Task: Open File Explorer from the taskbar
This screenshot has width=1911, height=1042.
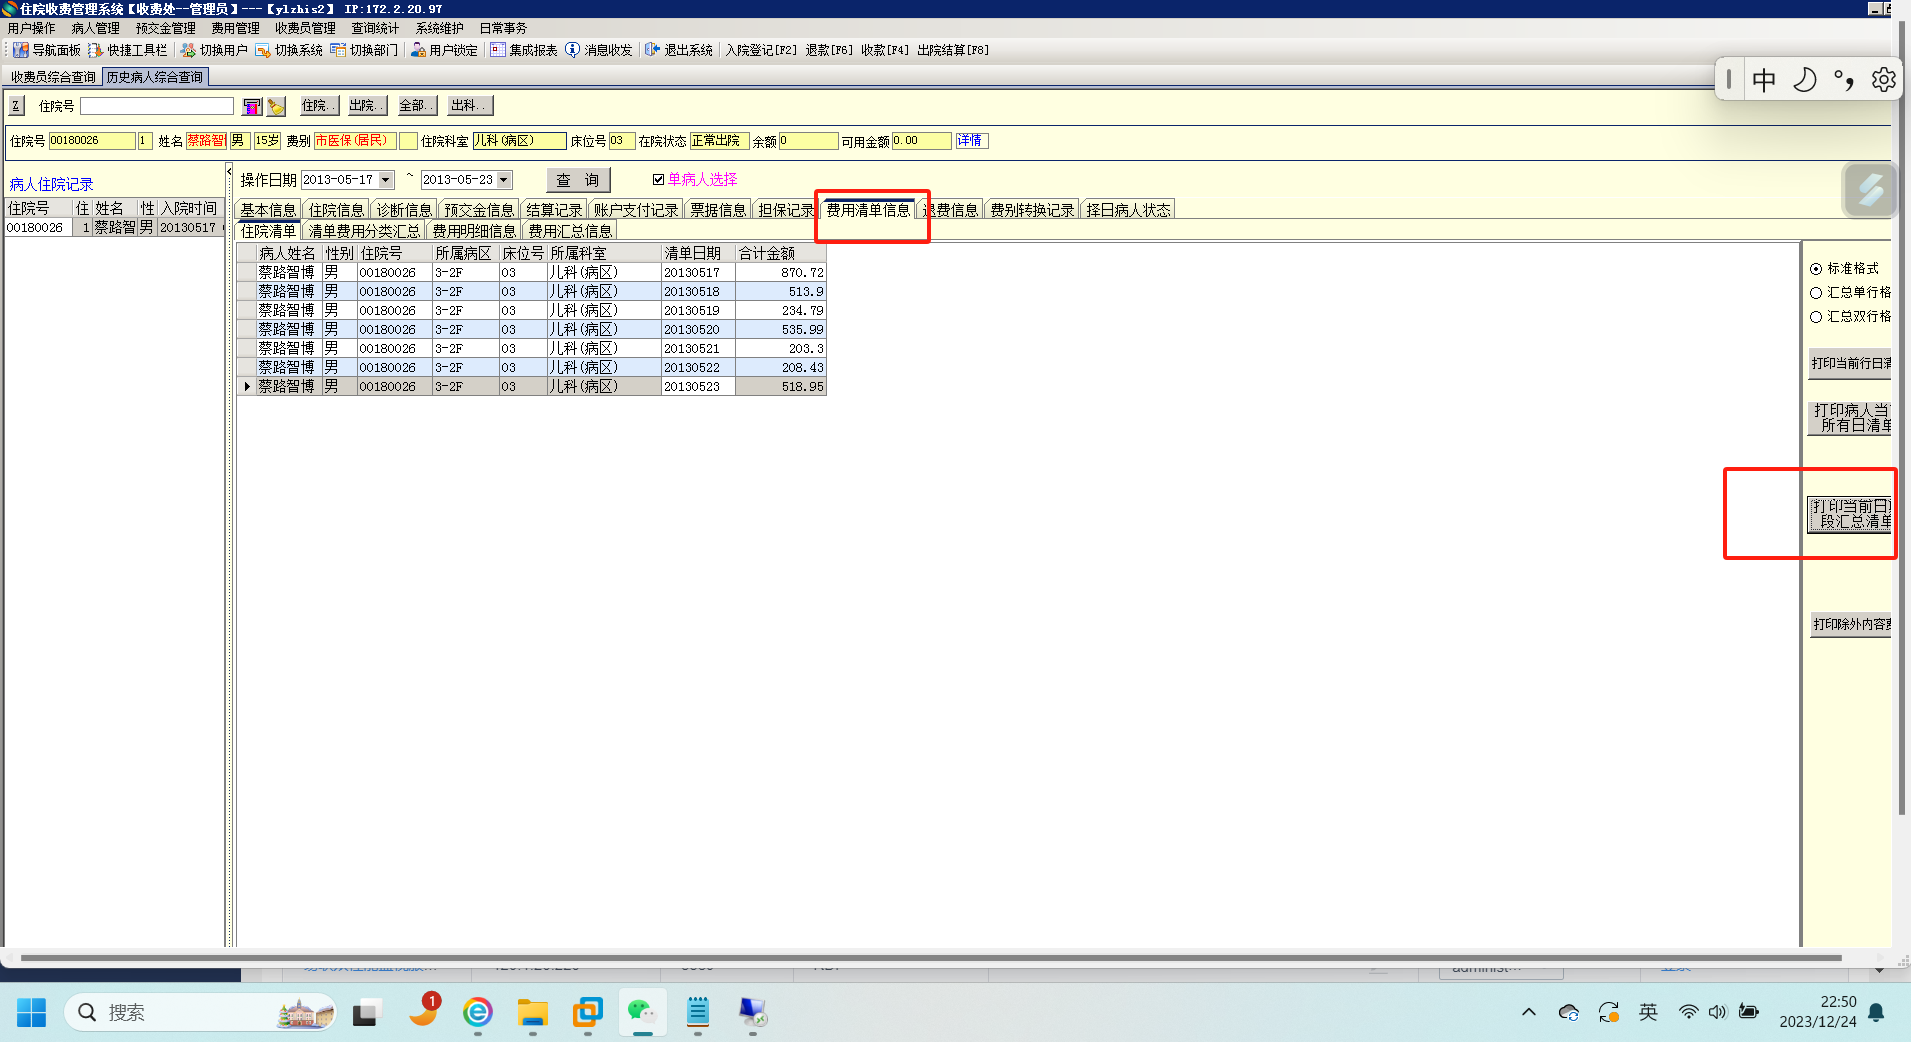Action: (532, 1013)
